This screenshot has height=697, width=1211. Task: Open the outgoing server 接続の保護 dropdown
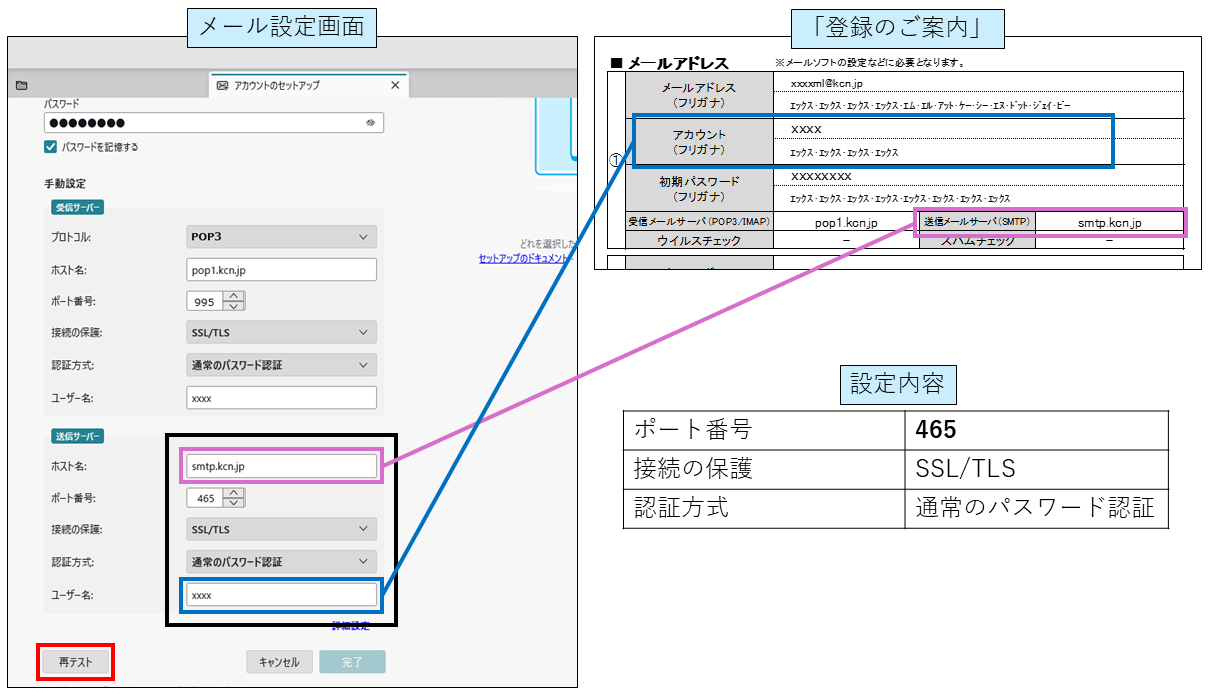pos(280,528)
